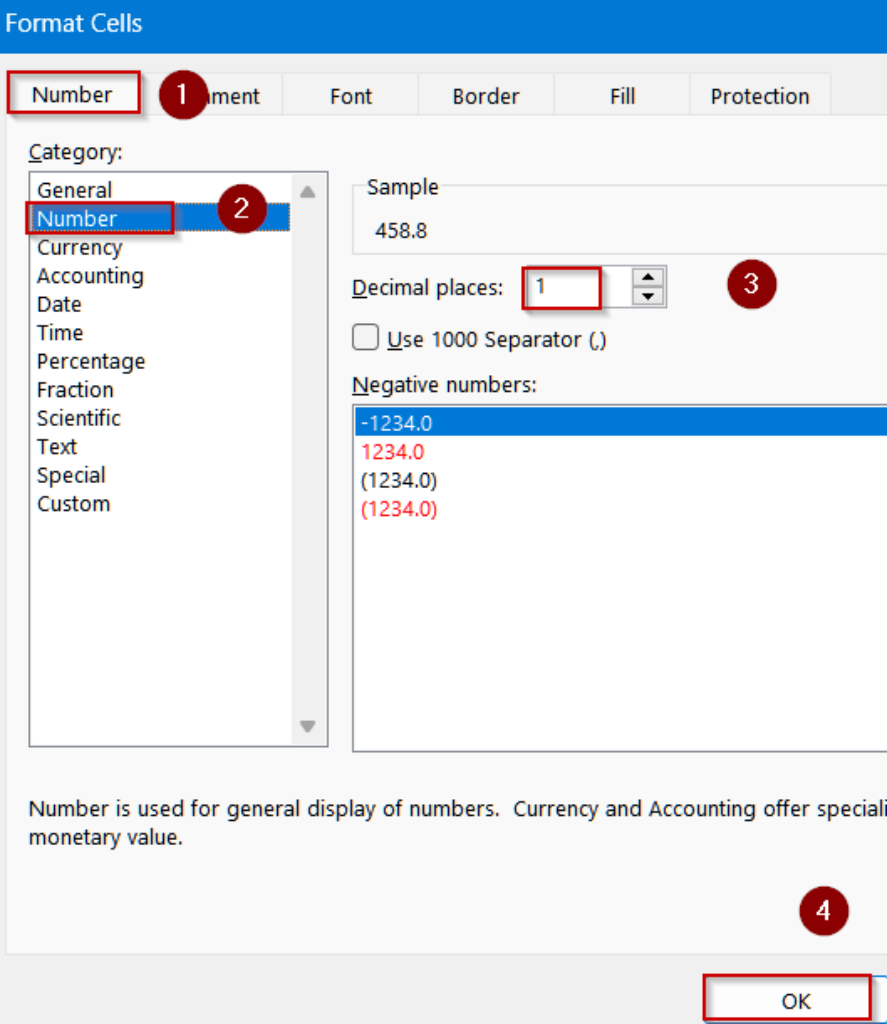Switch to the Border tab
The width and height of the screenshot is (887, 1024).
click(x=485, y=96)
